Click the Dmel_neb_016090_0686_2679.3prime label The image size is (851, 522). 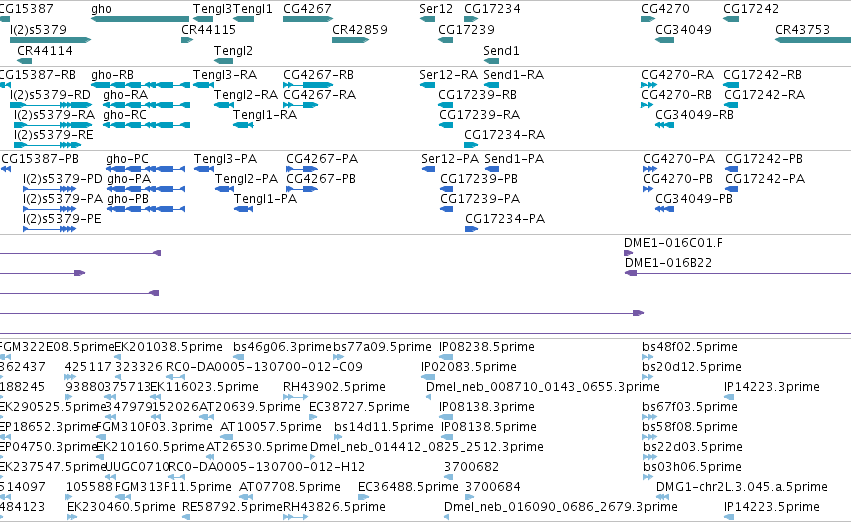(x=561, y=507)
